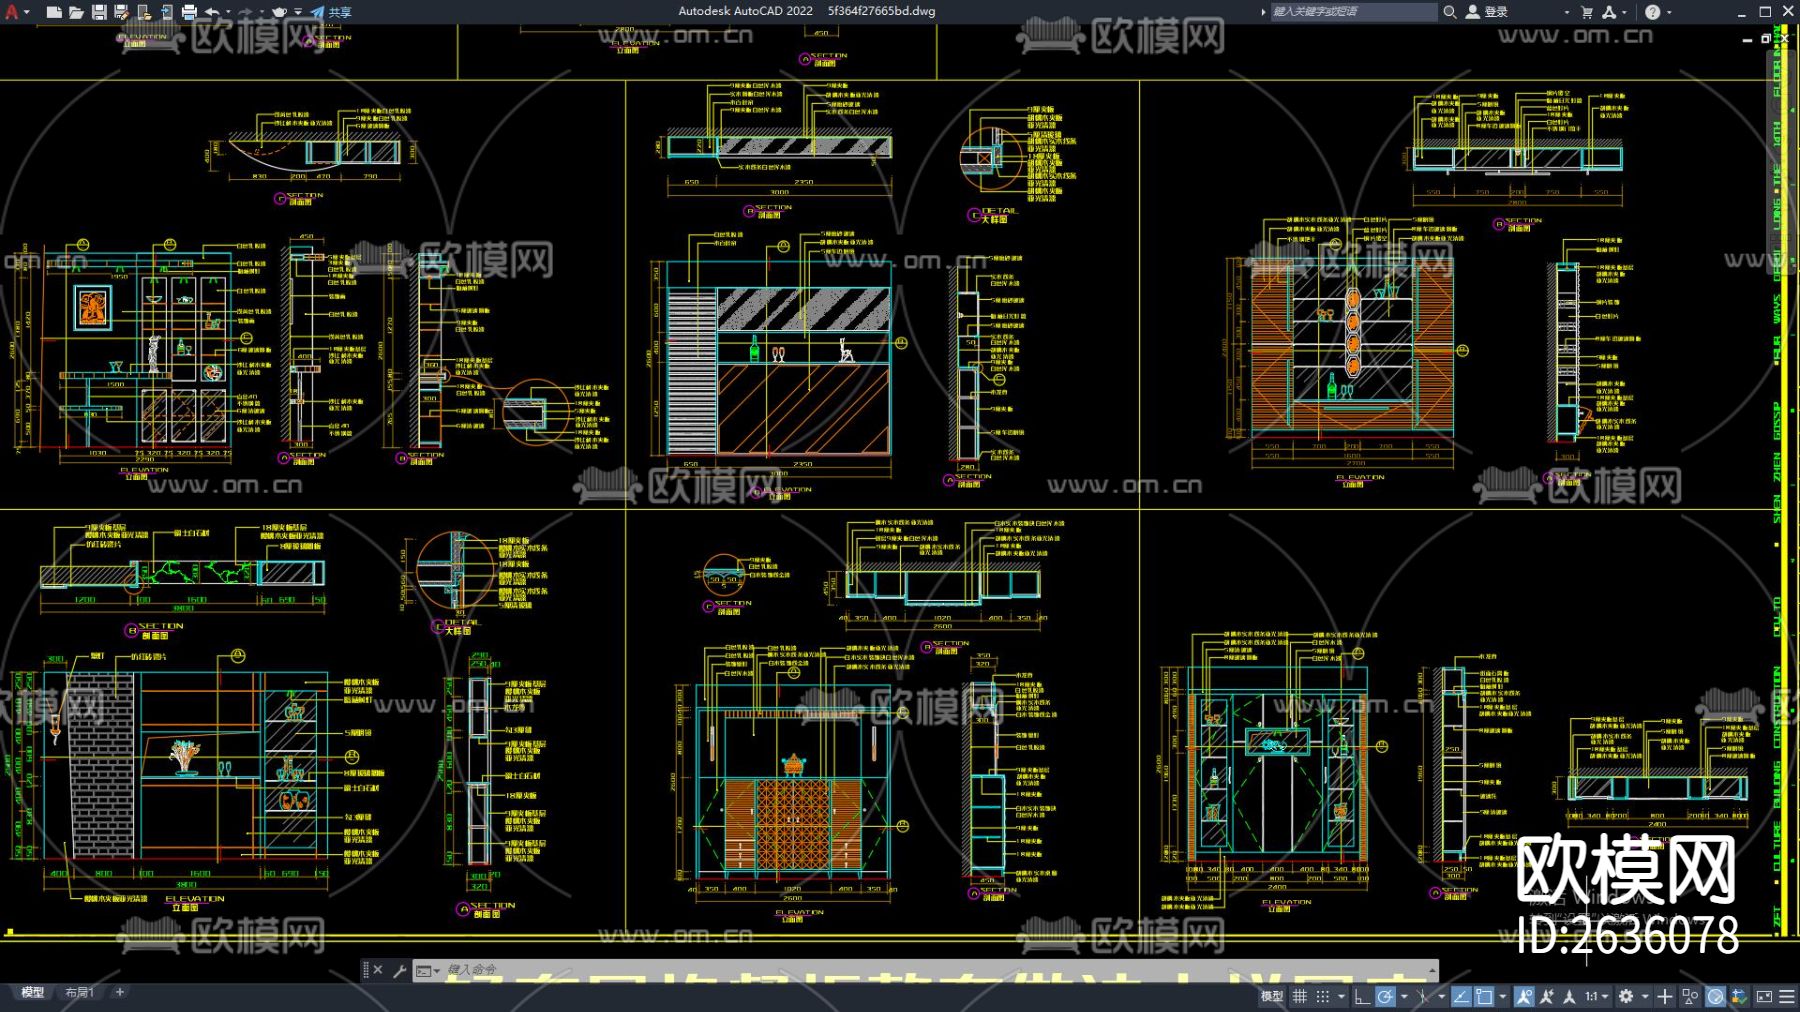Open the Autodesk App Store cart icon
This screenshot has width=1800, height=1012.
coord(1587,12)
